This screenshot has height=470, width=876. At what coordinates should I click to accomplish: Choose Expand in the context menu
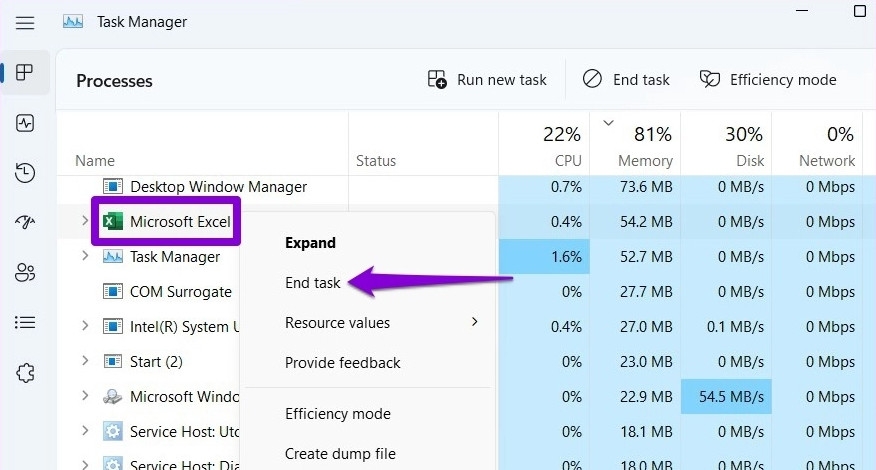point(311,243)
